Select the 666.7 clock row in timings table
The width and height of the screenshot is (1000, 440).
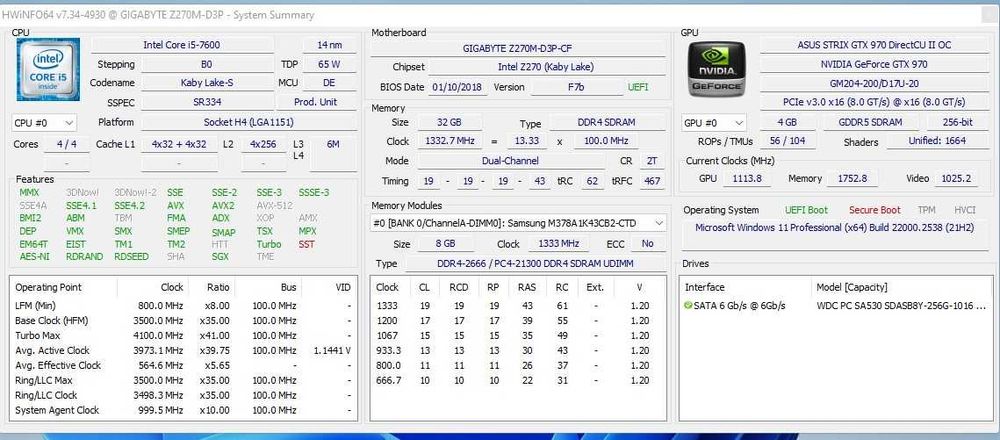tap(518, 380)
